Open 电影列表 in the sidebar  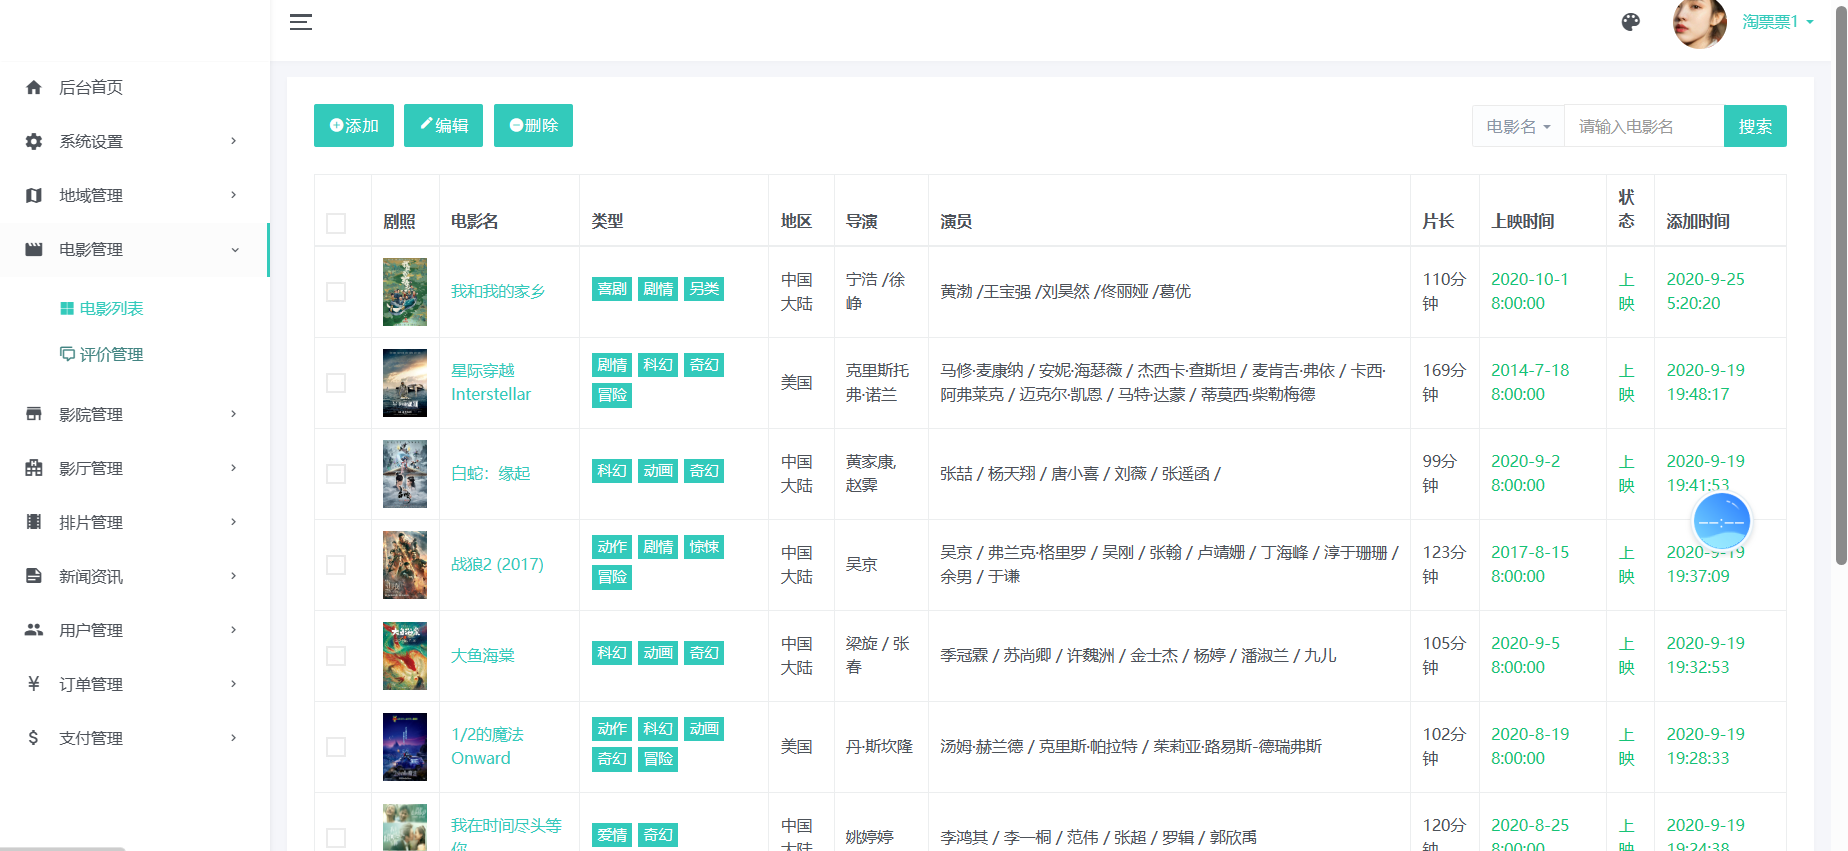click(x=111, y=308)
